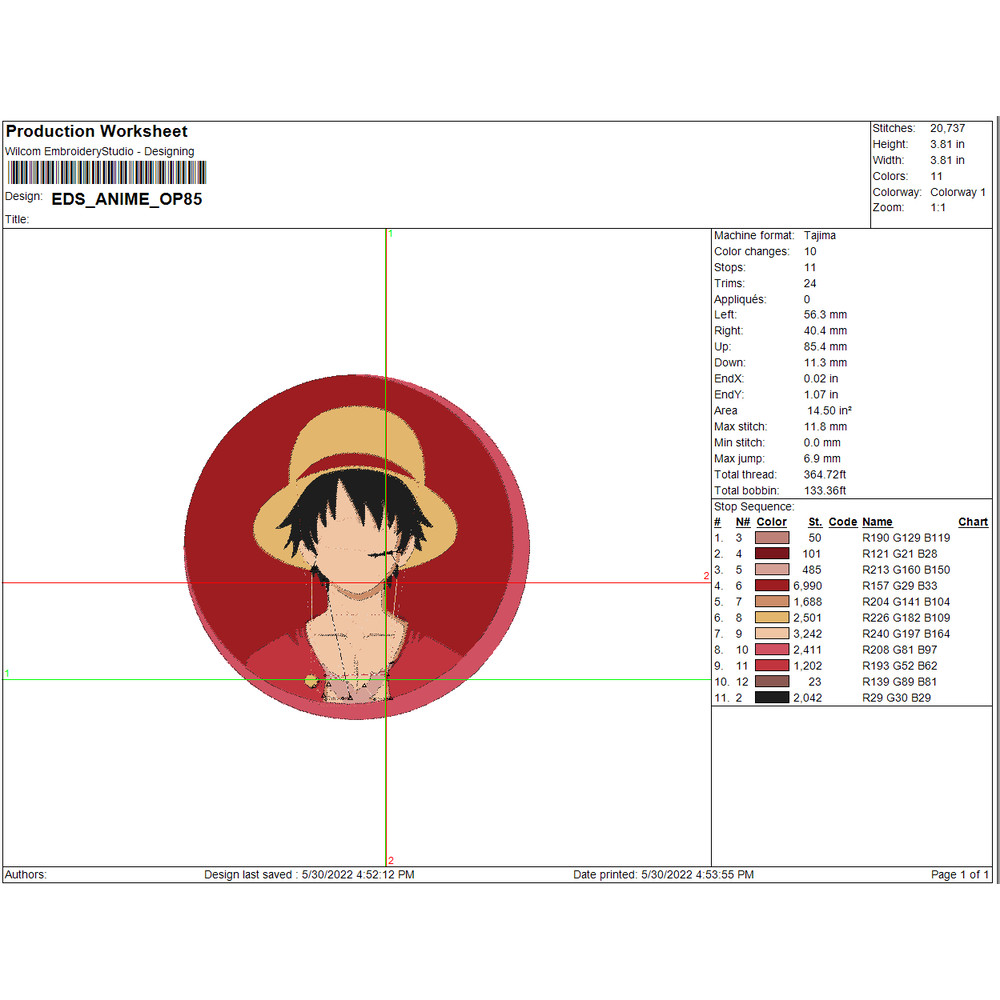The width and height of the screenshot is (1000, 1000).
Task: Click the brown swatch for stop 10
Action: pyautogui.click(x=771, y=681)
